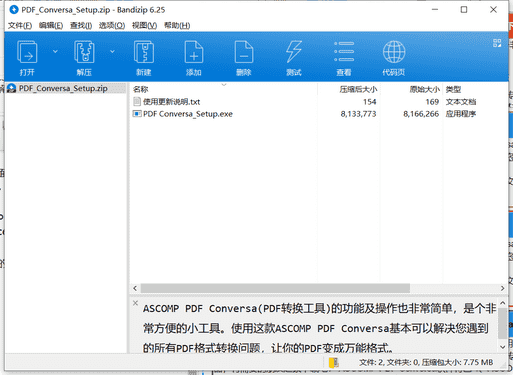Sort by Type (类型) column header
The image size is (513, 375).
pyautogui.click(x=453, y=89)
